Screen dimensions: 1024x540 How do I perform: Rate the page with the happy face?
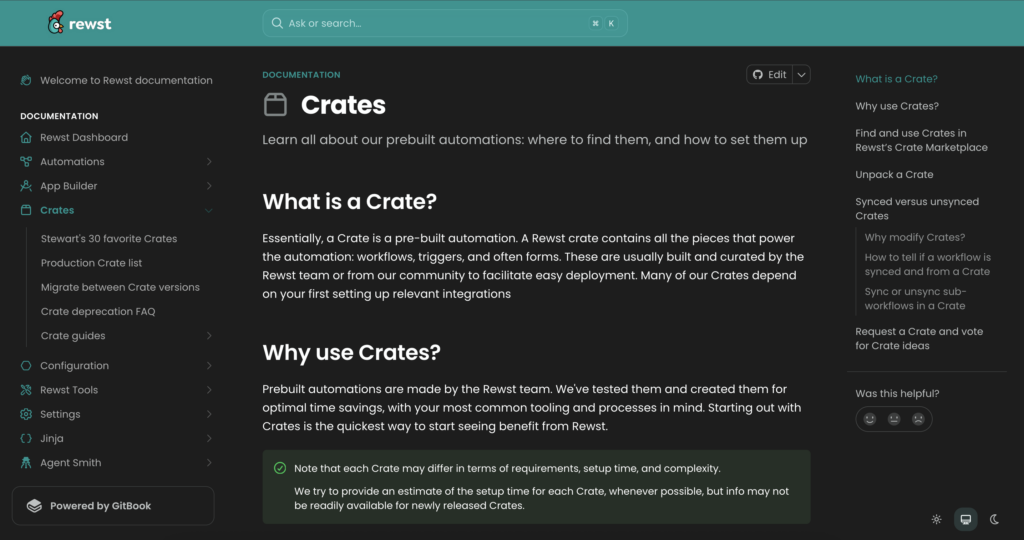[870, 419]
